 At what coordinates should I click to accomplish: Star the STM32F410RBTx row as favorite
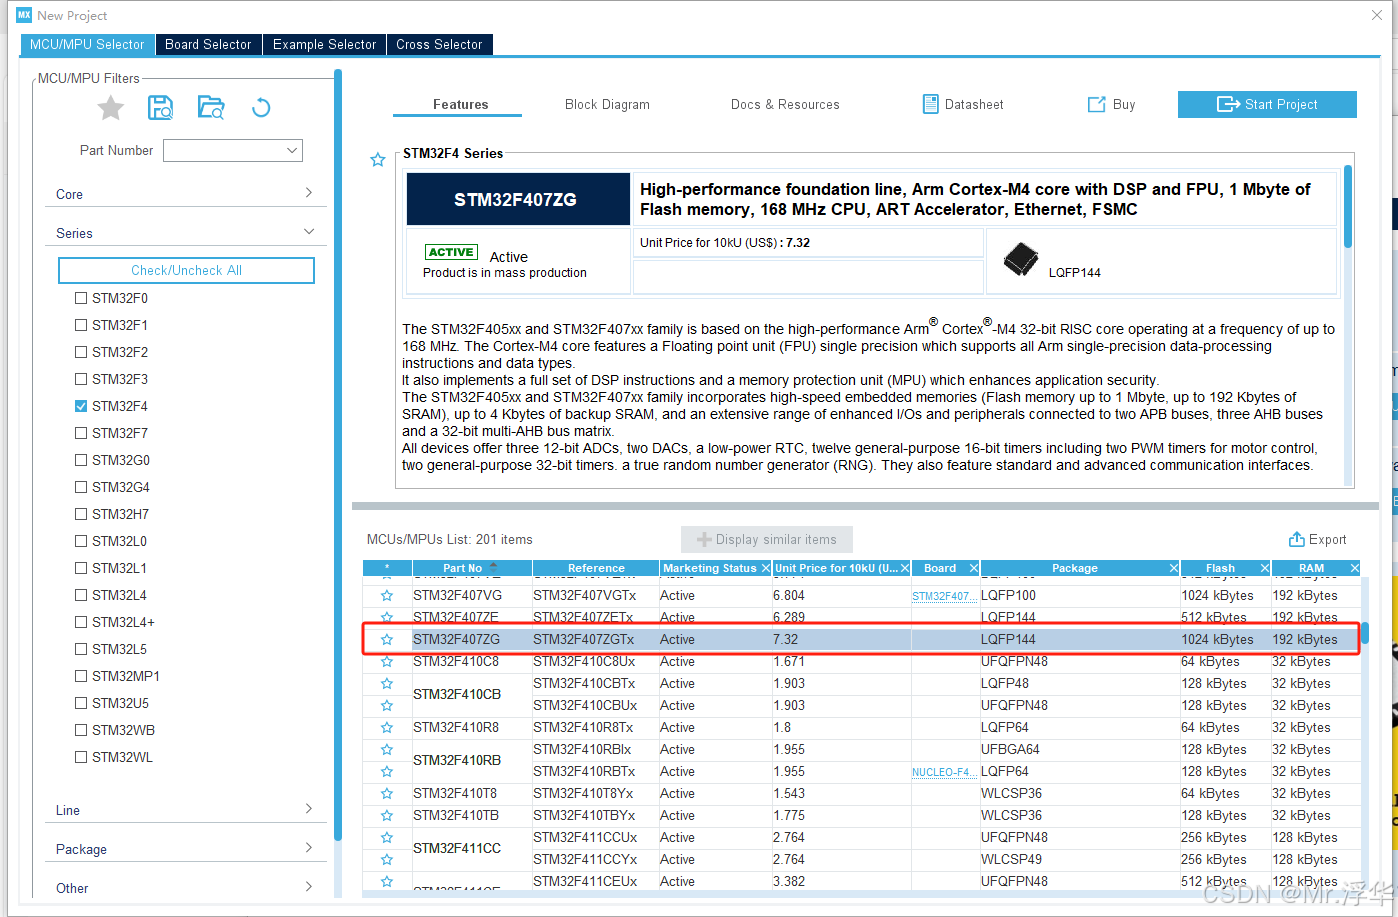tap(387, 772)
